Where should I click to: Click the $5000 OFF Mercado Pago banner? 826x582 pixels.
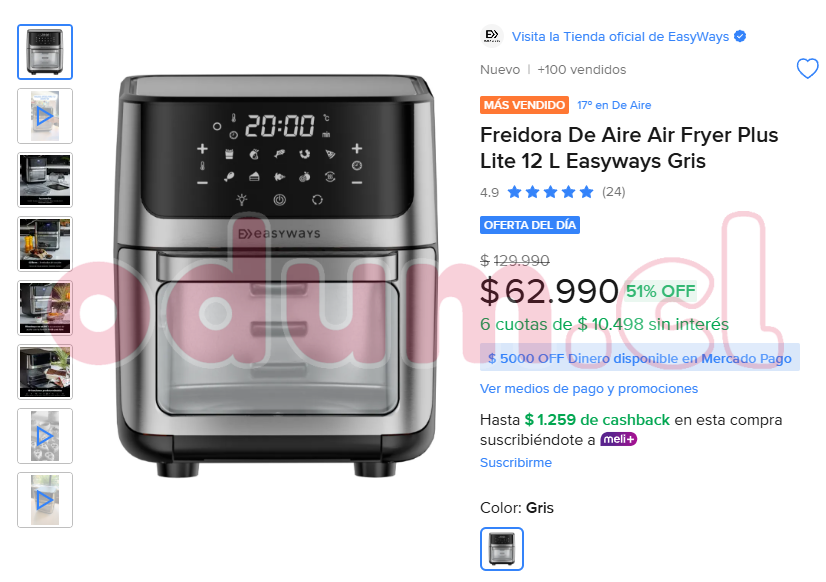640,358
